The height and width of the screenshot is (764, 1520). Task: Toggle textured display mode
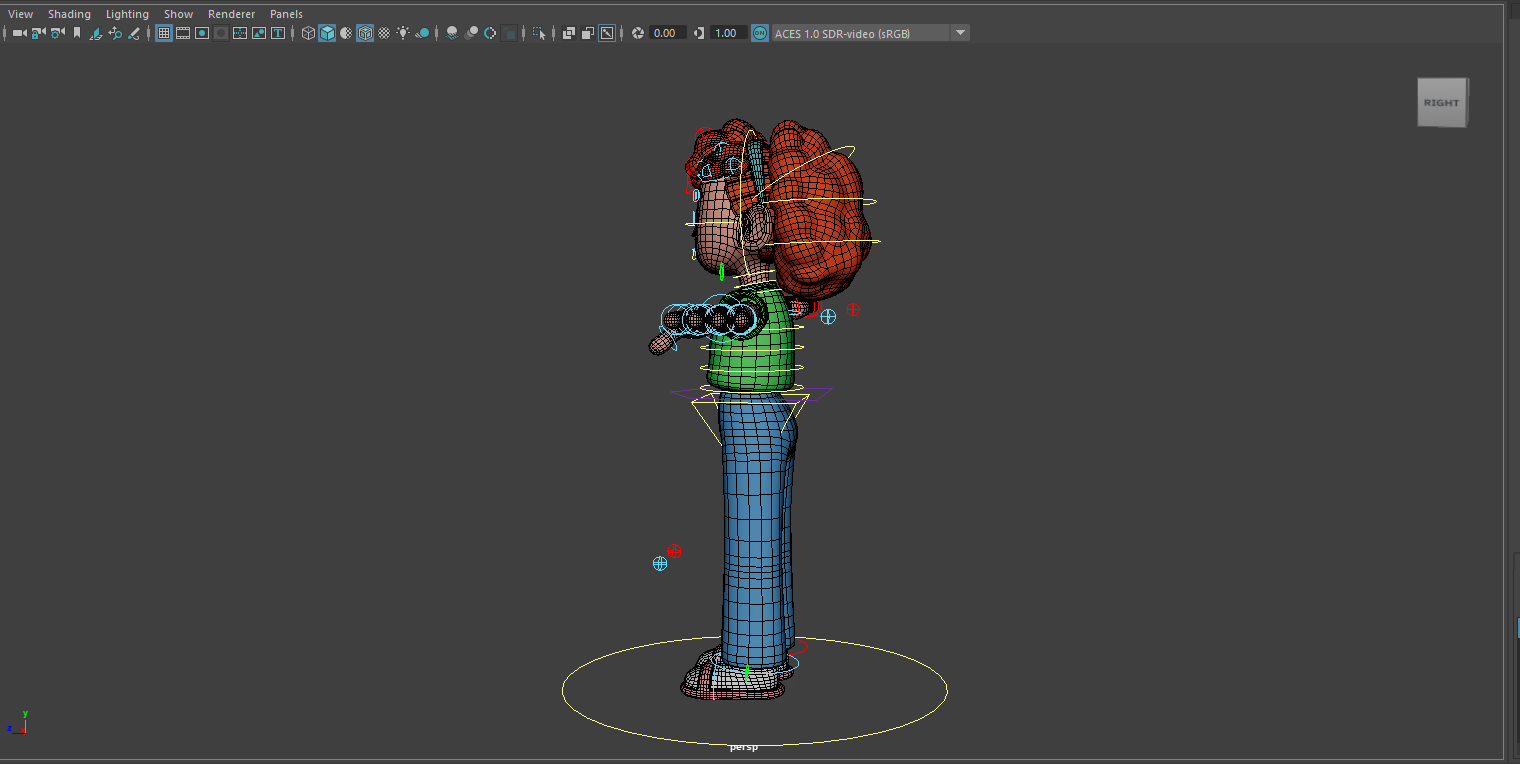click(365, 33)
